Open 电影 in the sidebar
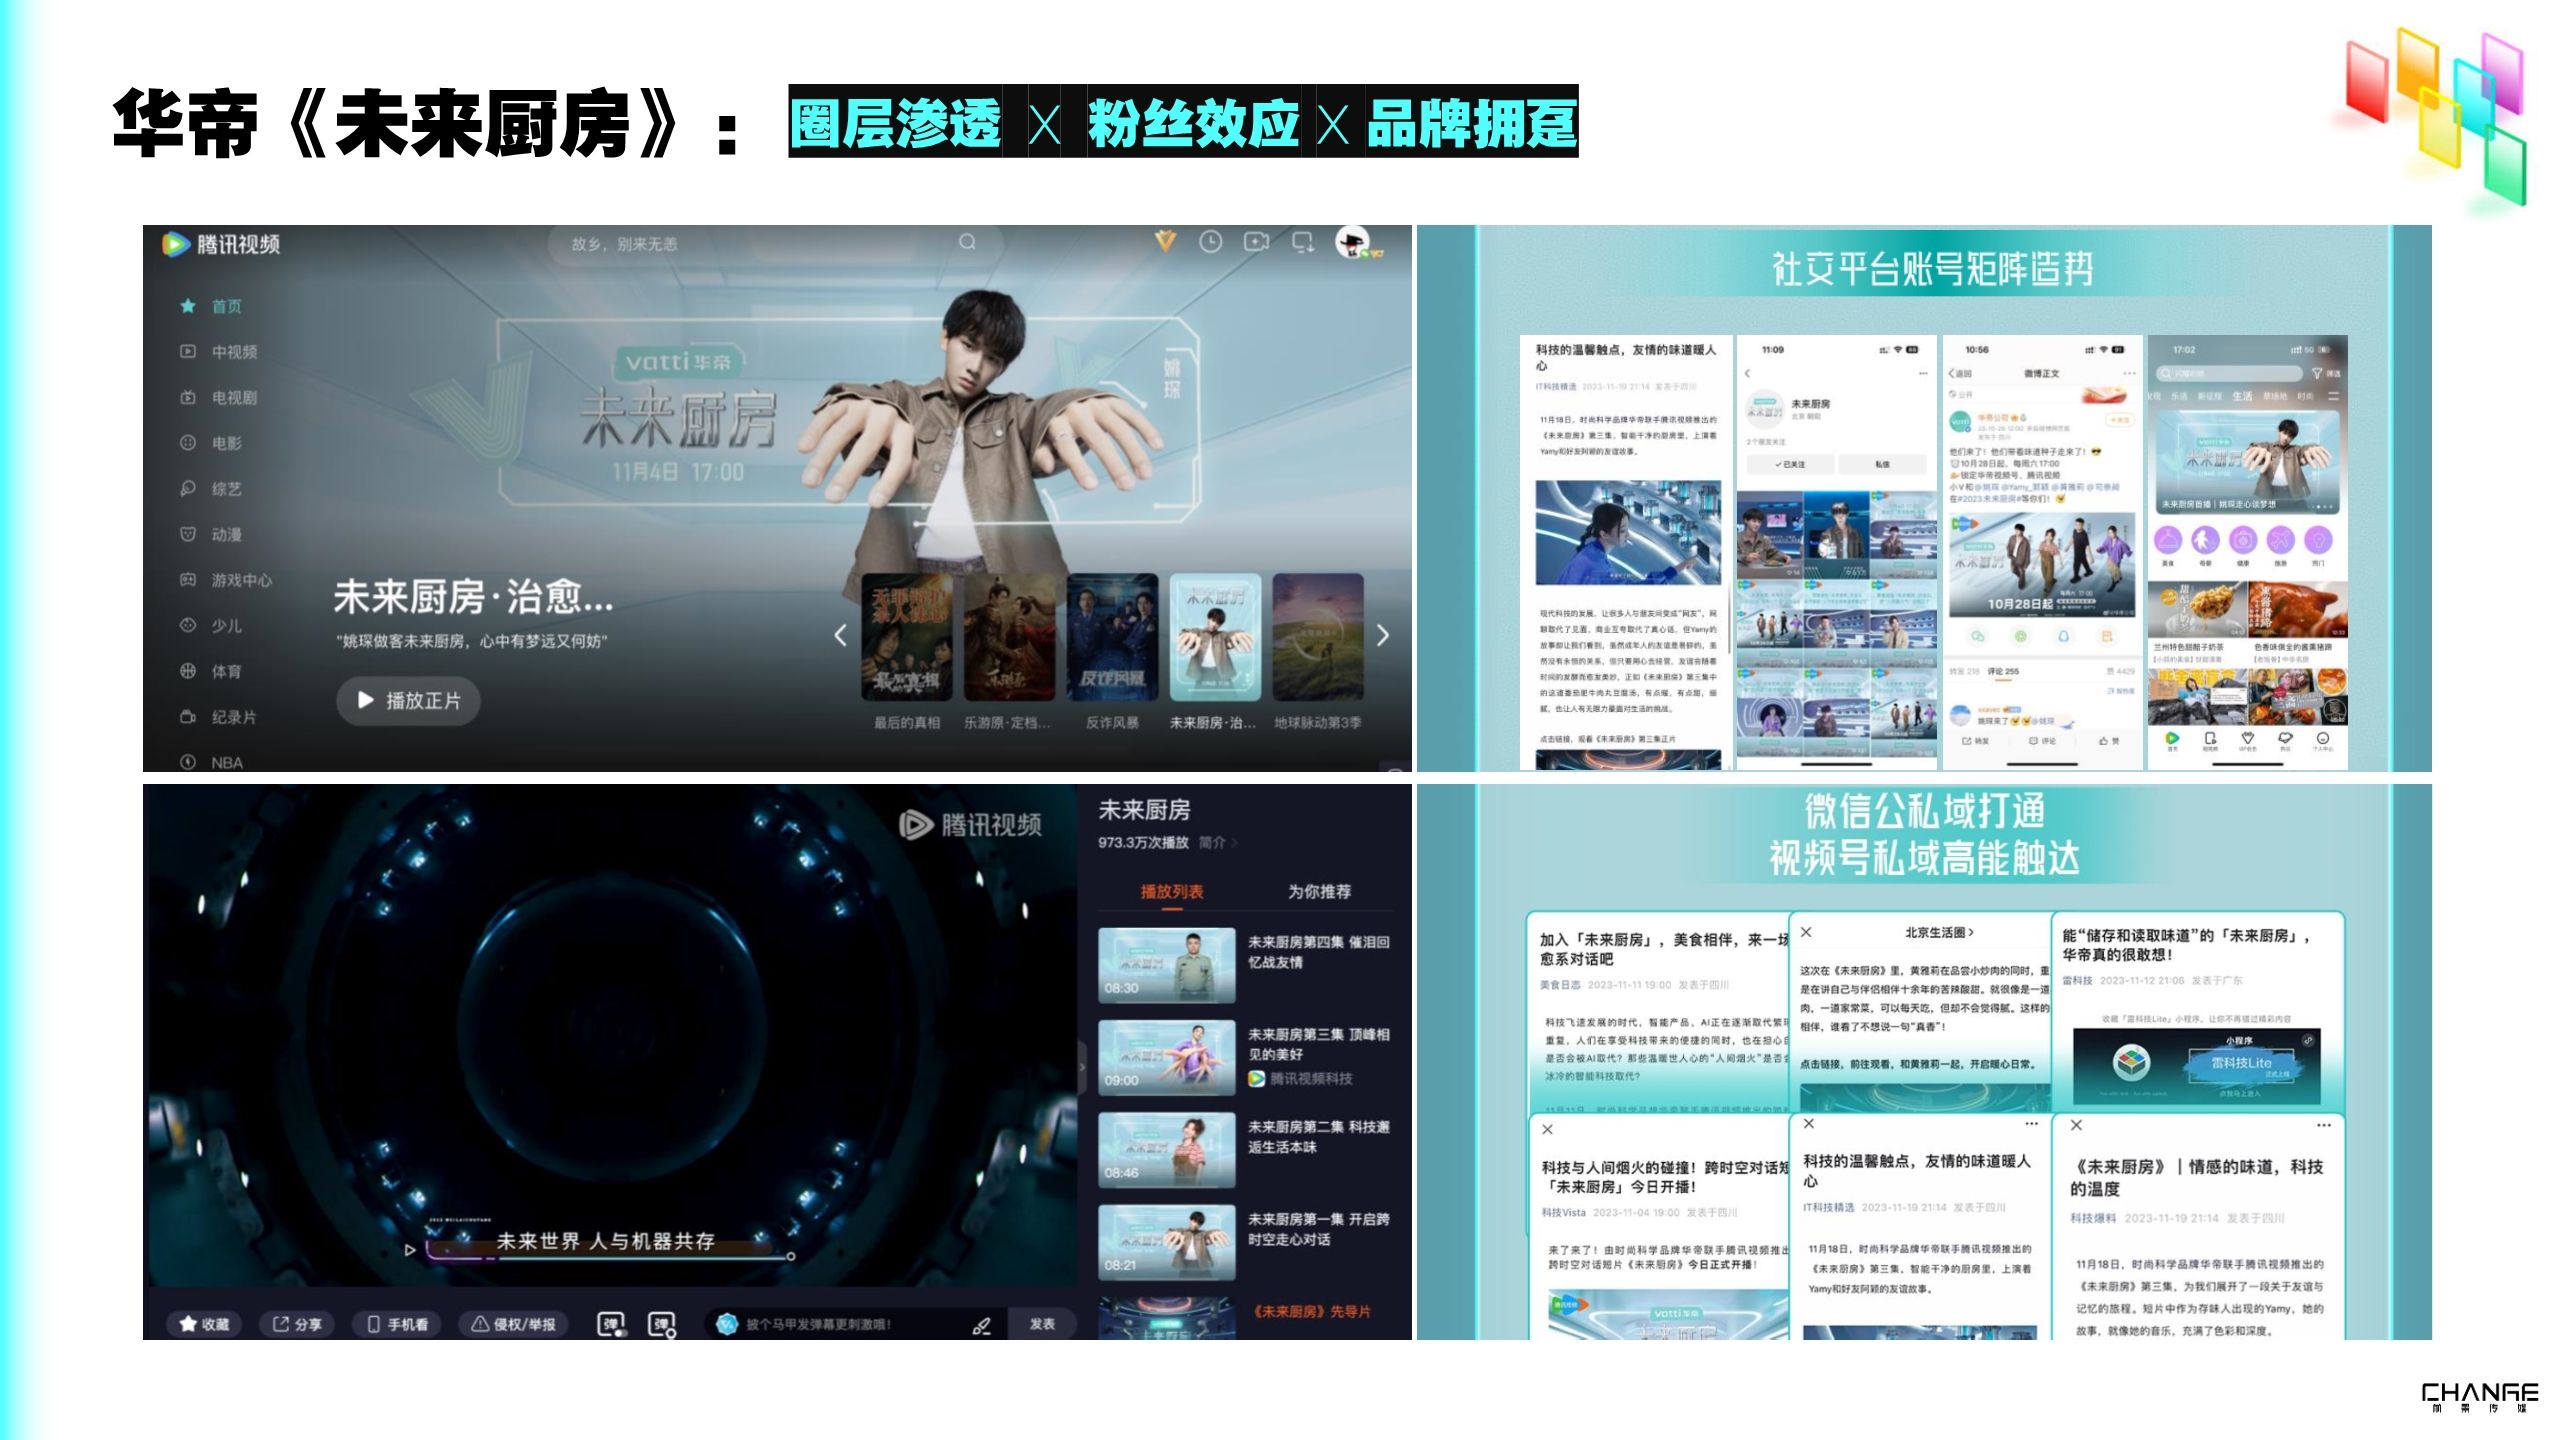2560x1440 pixels. 211,443
